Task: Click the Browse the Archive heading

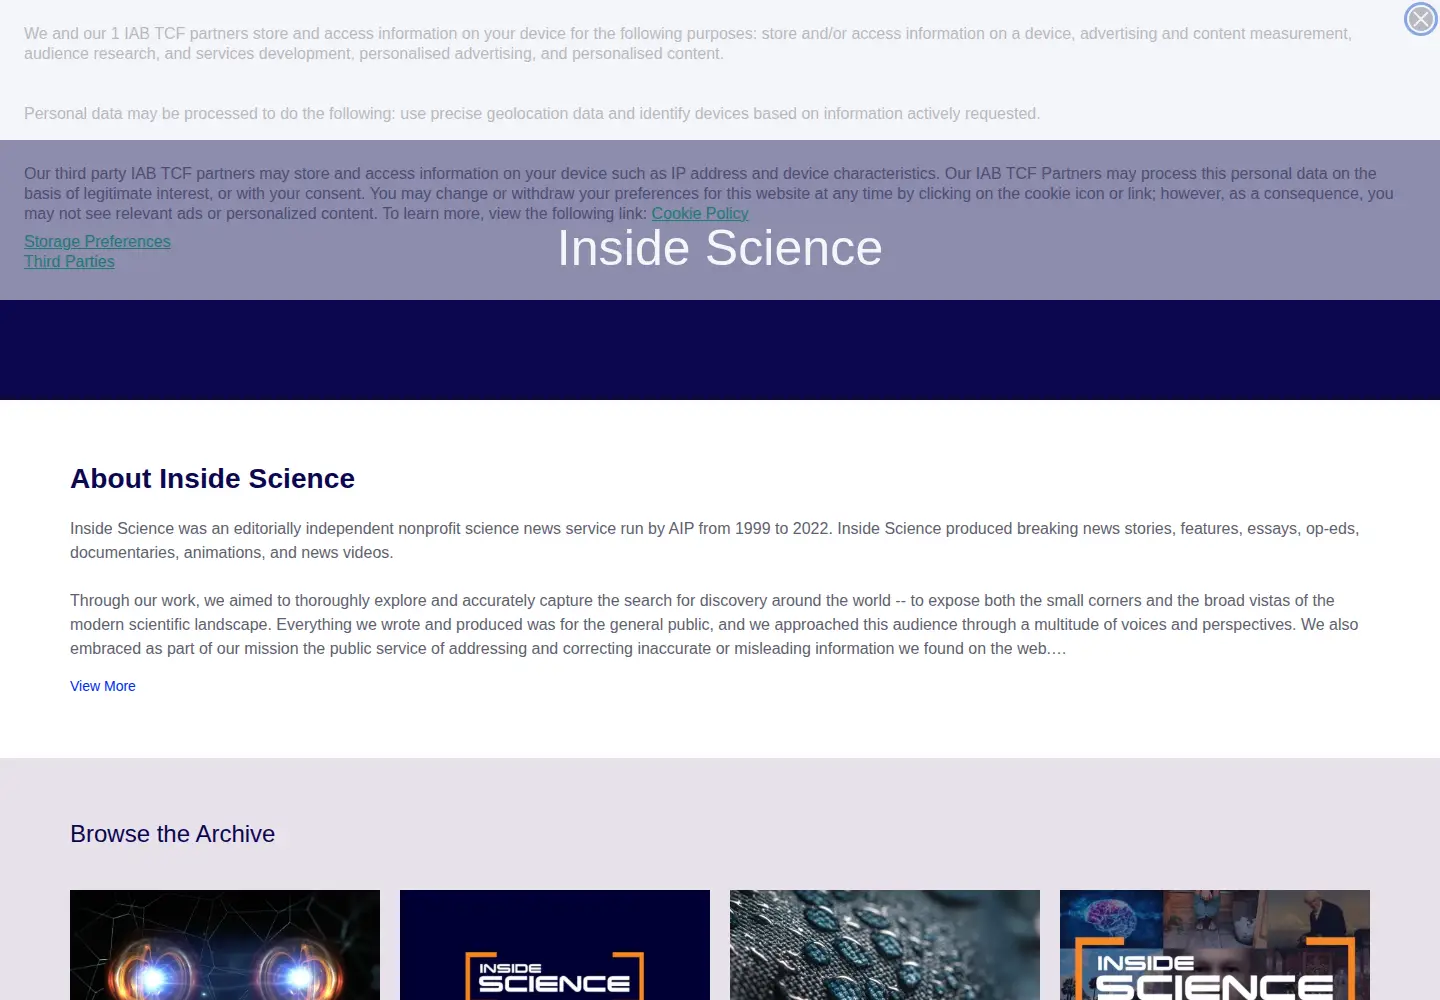Action: [172, 834]
